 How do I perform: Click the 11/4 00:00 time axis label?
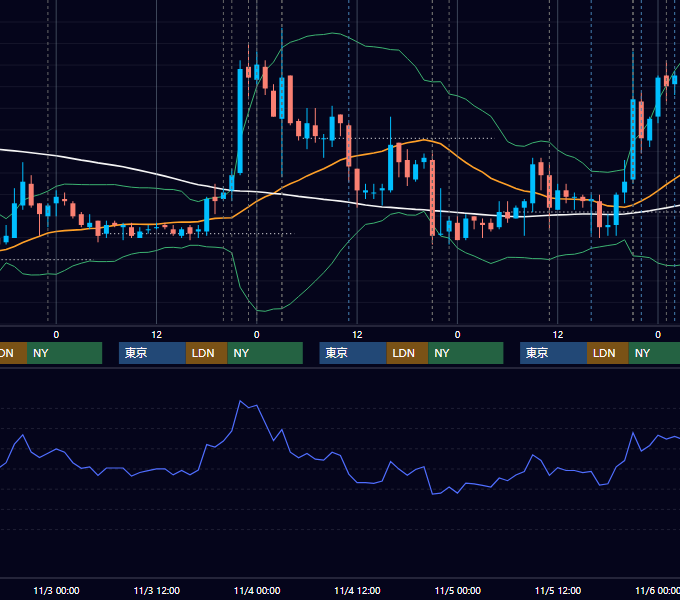(x=257, y=590)
